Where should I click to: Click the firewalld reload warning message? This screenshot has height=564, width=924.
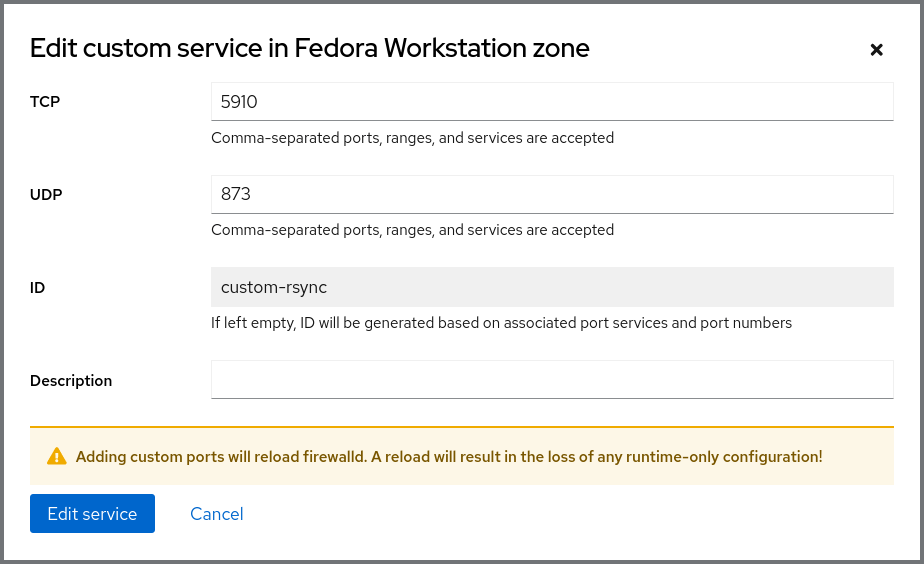449,457
